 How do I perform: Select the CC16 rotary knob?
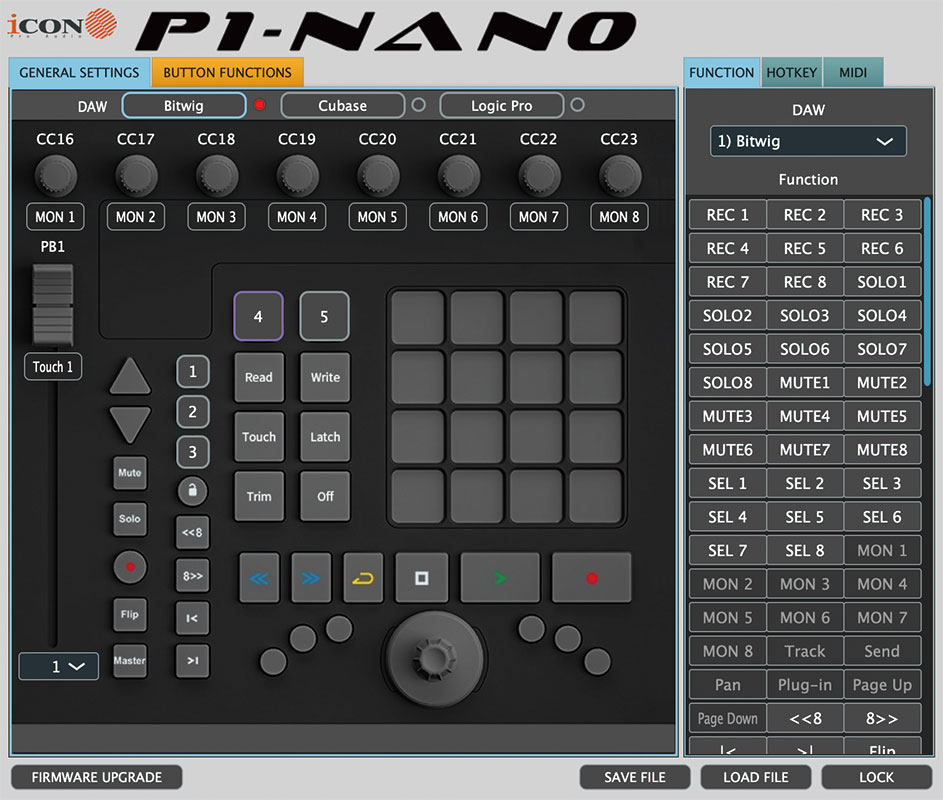56,176
